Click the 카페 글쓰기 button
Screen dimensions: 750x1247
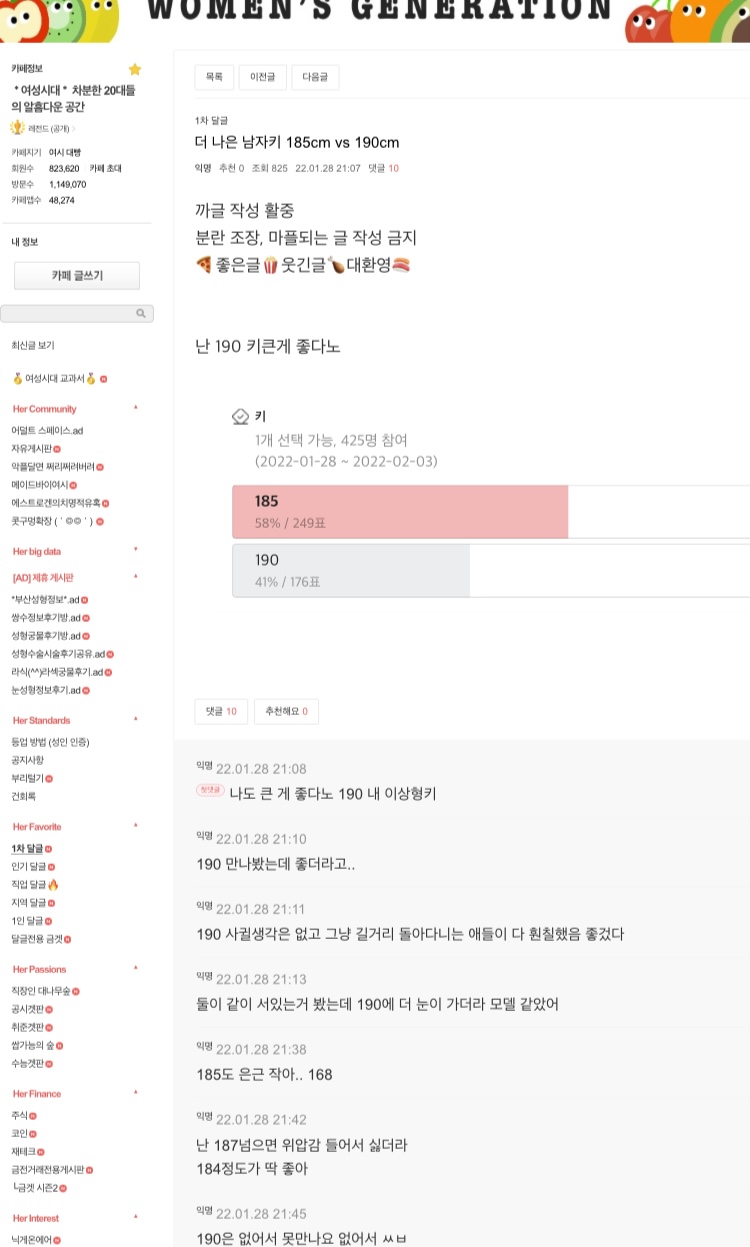(x=77, y=276)
